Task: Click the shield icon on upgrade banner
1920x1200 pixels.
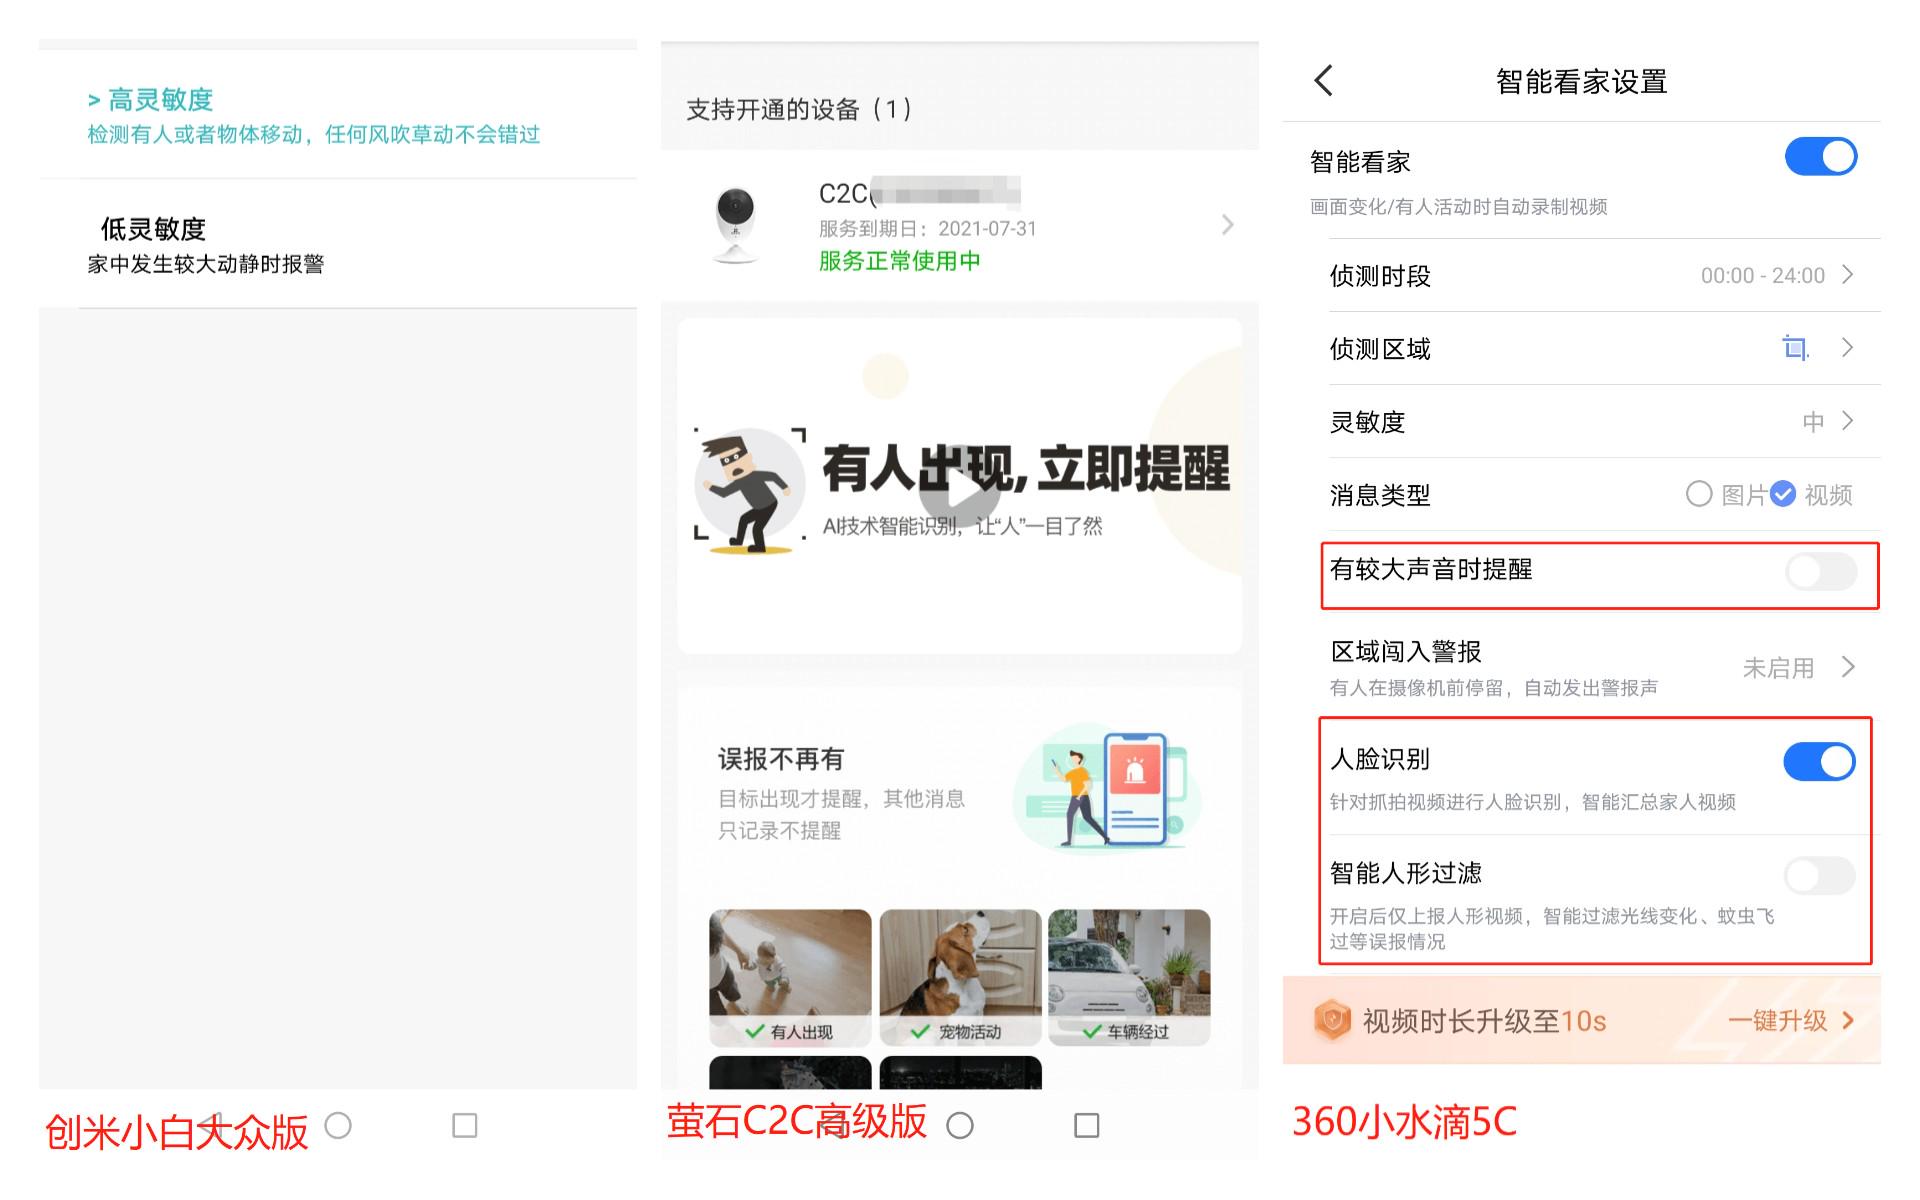Action: pyautogui.click(x=1332, y=1020)
